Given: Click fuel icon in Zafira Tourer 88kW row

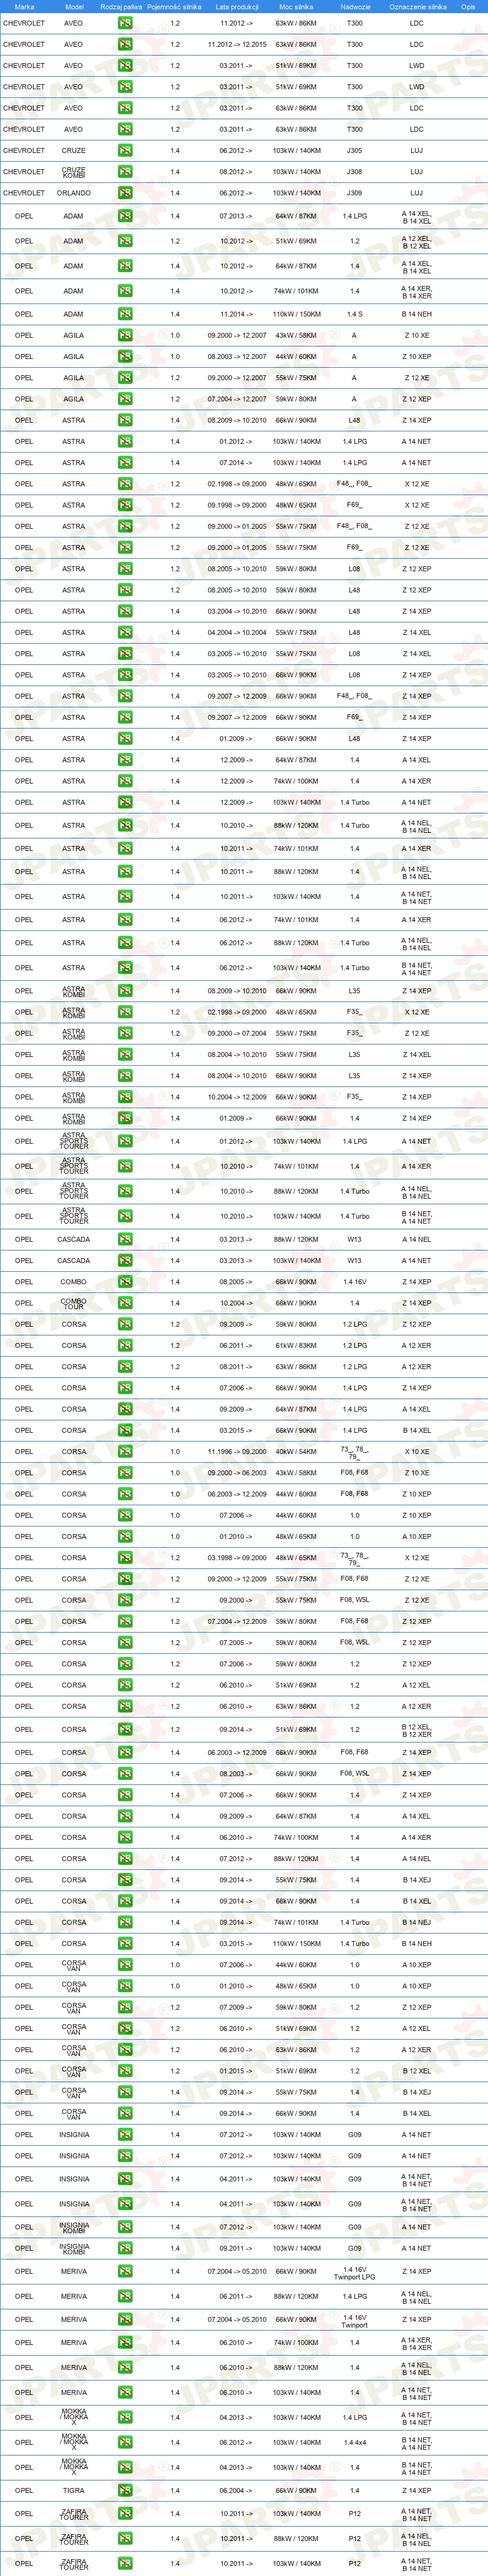Looking at the screenshot, I should 125,2538.
